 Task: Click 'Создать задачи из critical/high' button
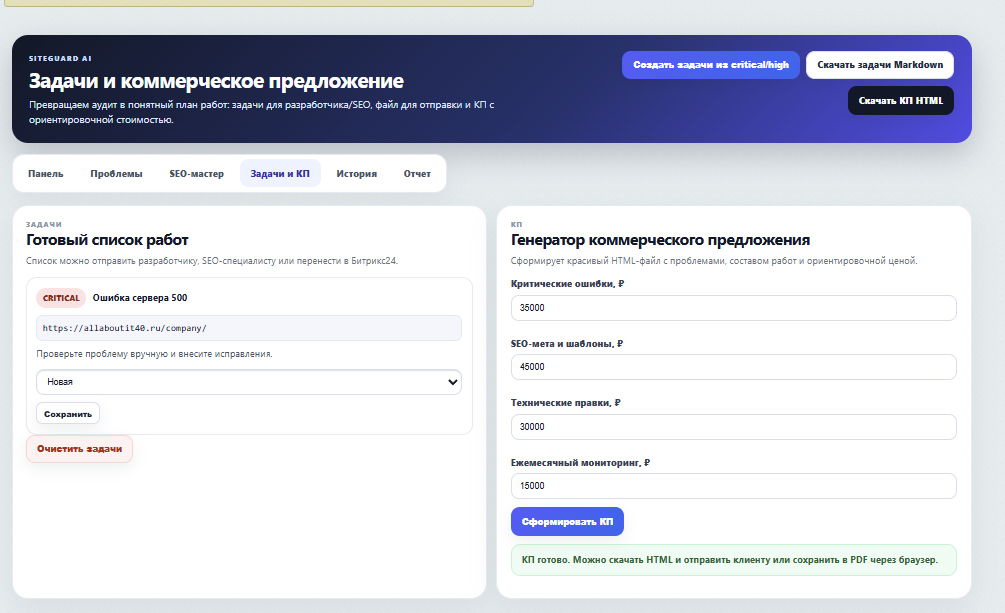click(x=710, y=65)
